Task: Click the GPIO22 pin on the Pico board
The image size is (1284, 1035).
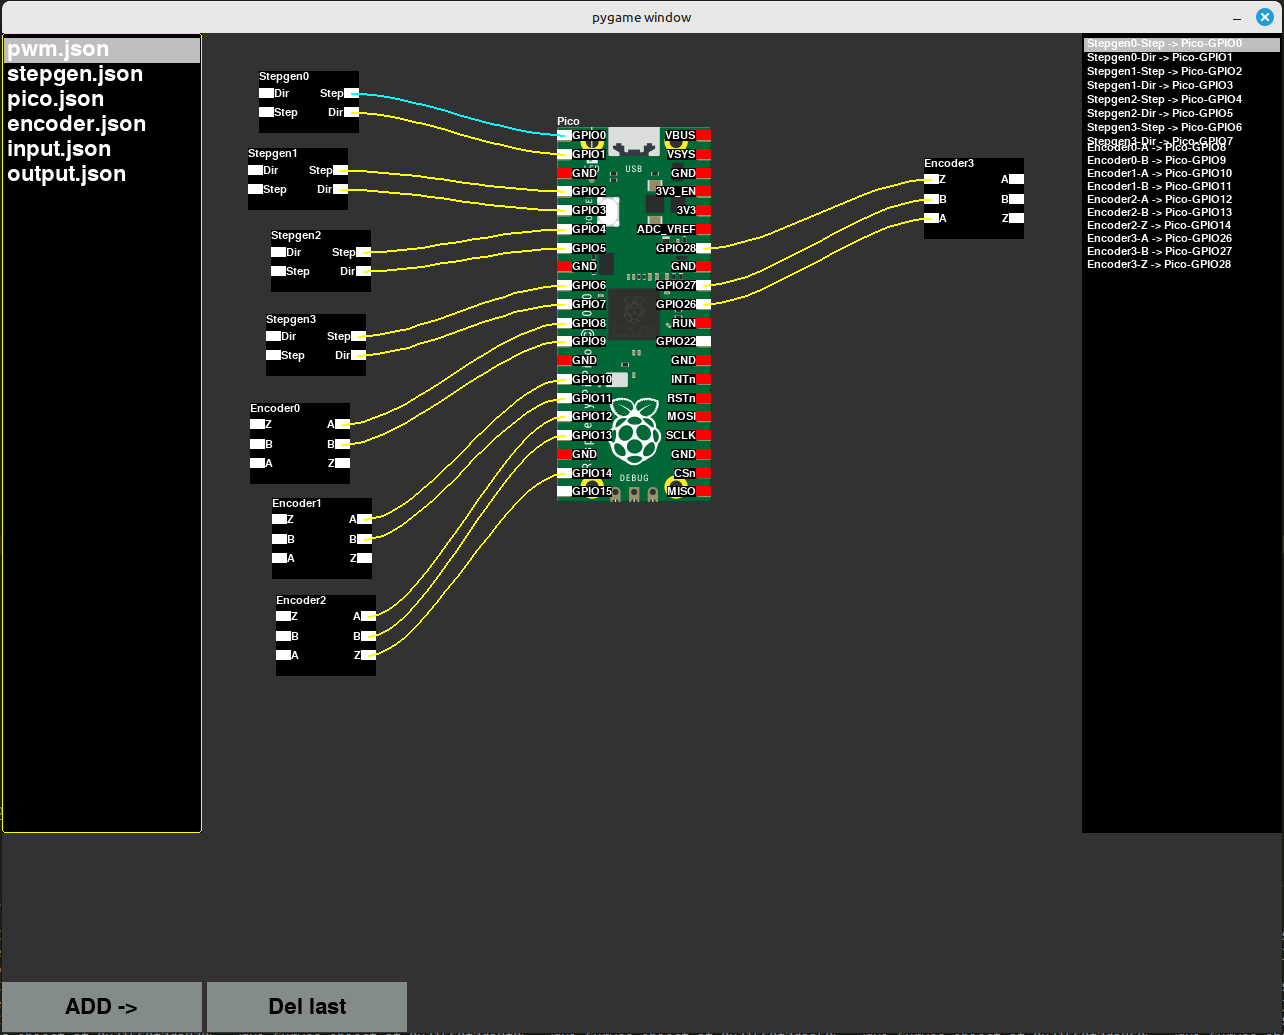Action: pos(703,341)
